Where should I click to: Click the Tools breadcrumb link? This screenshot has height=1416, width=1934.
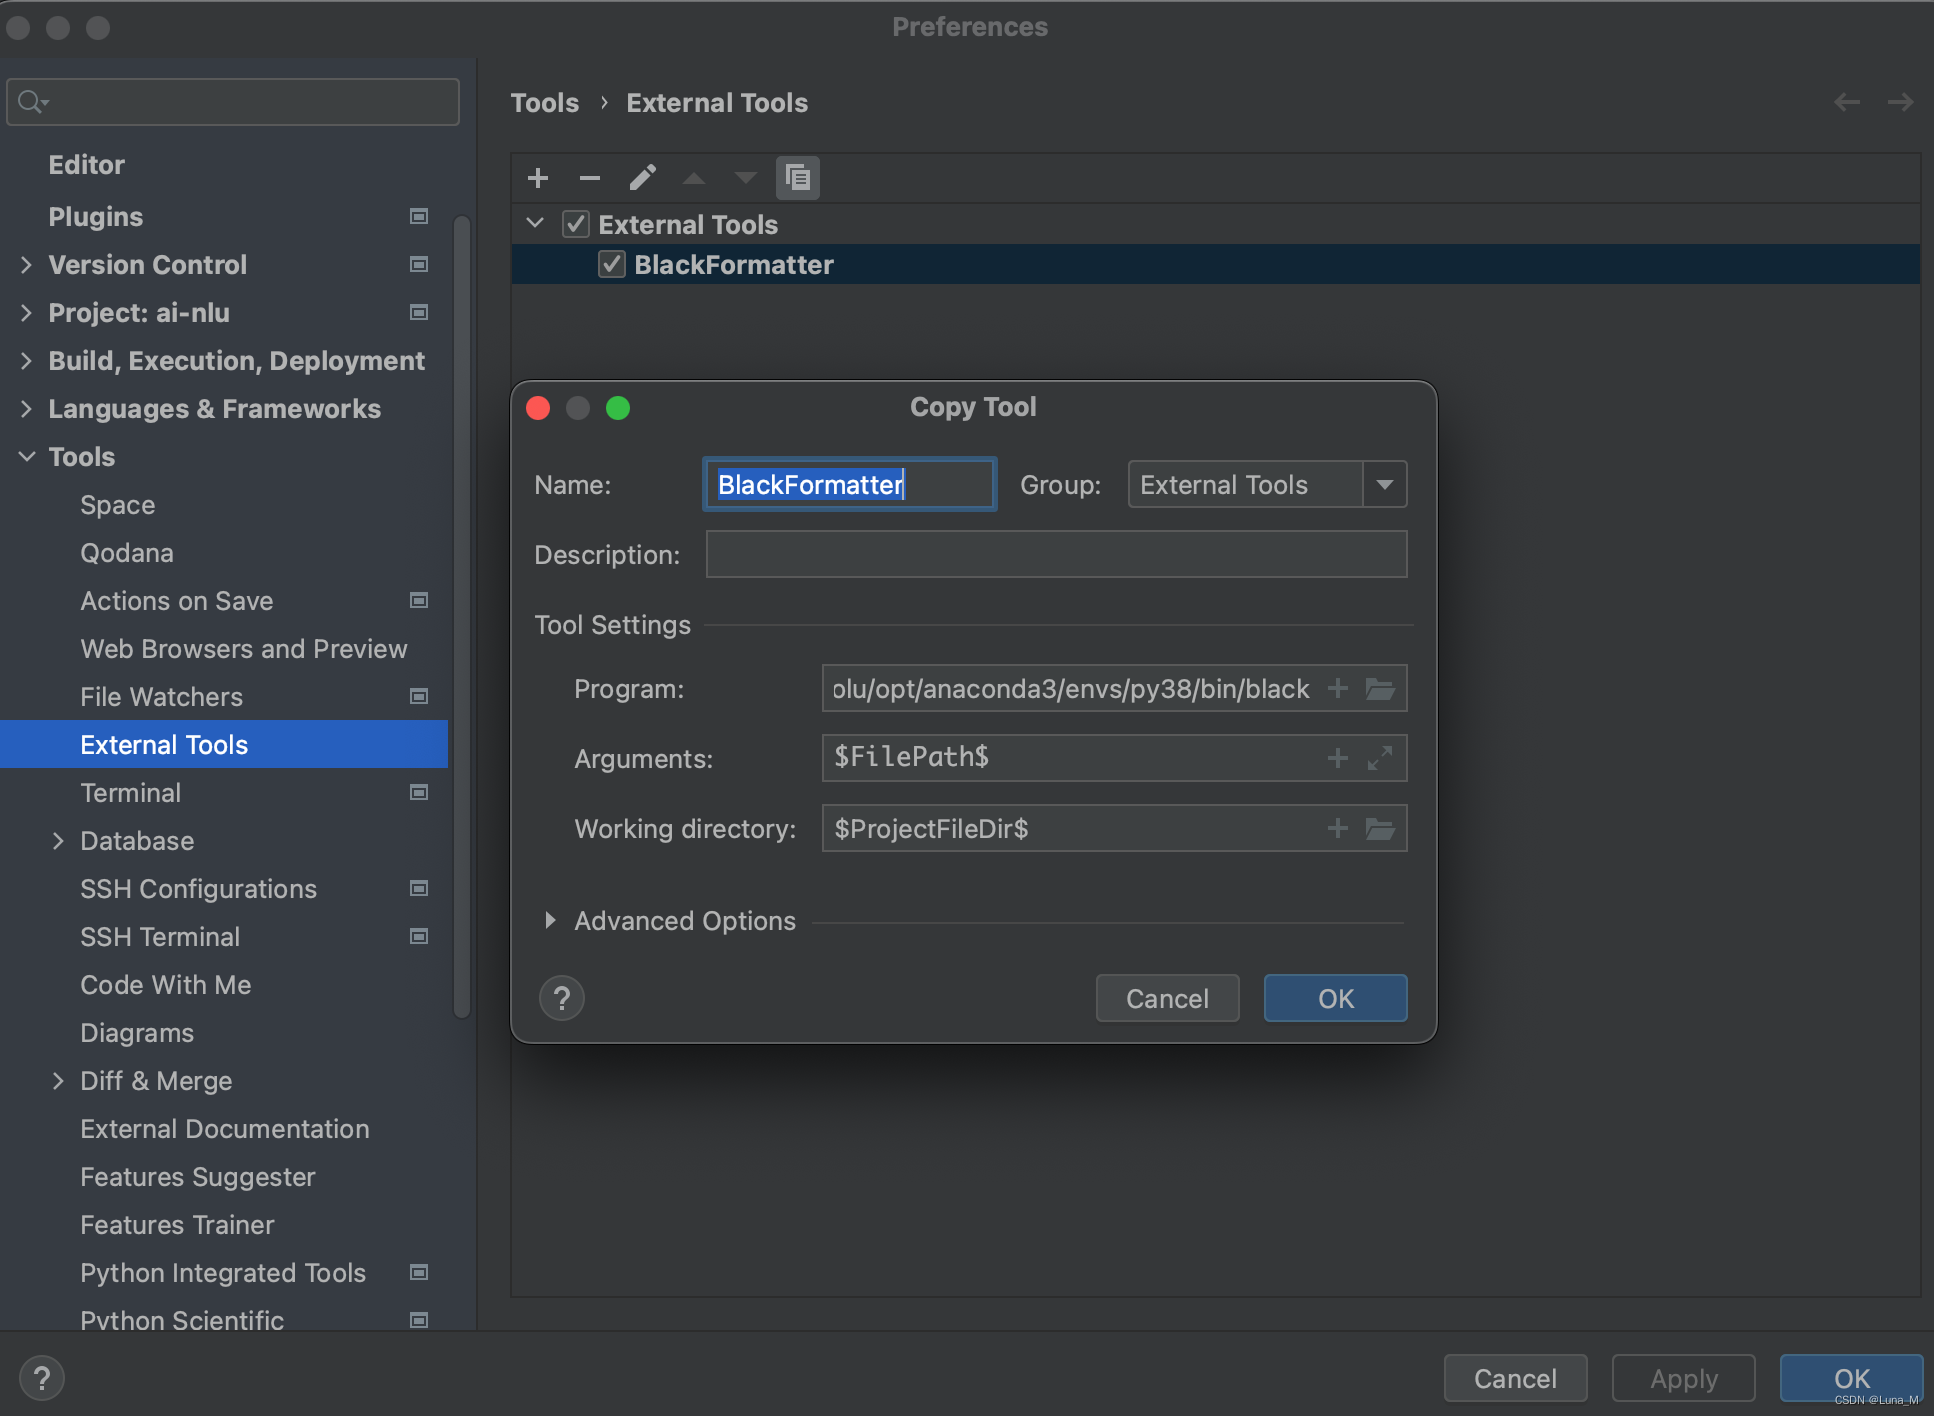pyautogui.click(x=545, y=102)
